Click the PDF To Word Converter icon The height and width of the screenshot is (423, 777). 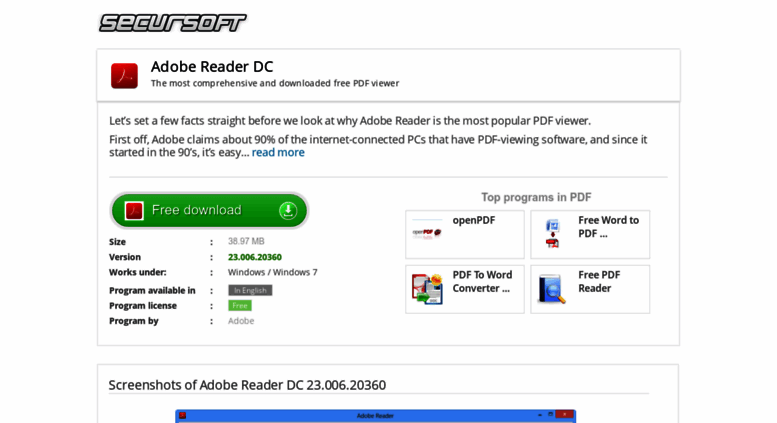(427, 289)
